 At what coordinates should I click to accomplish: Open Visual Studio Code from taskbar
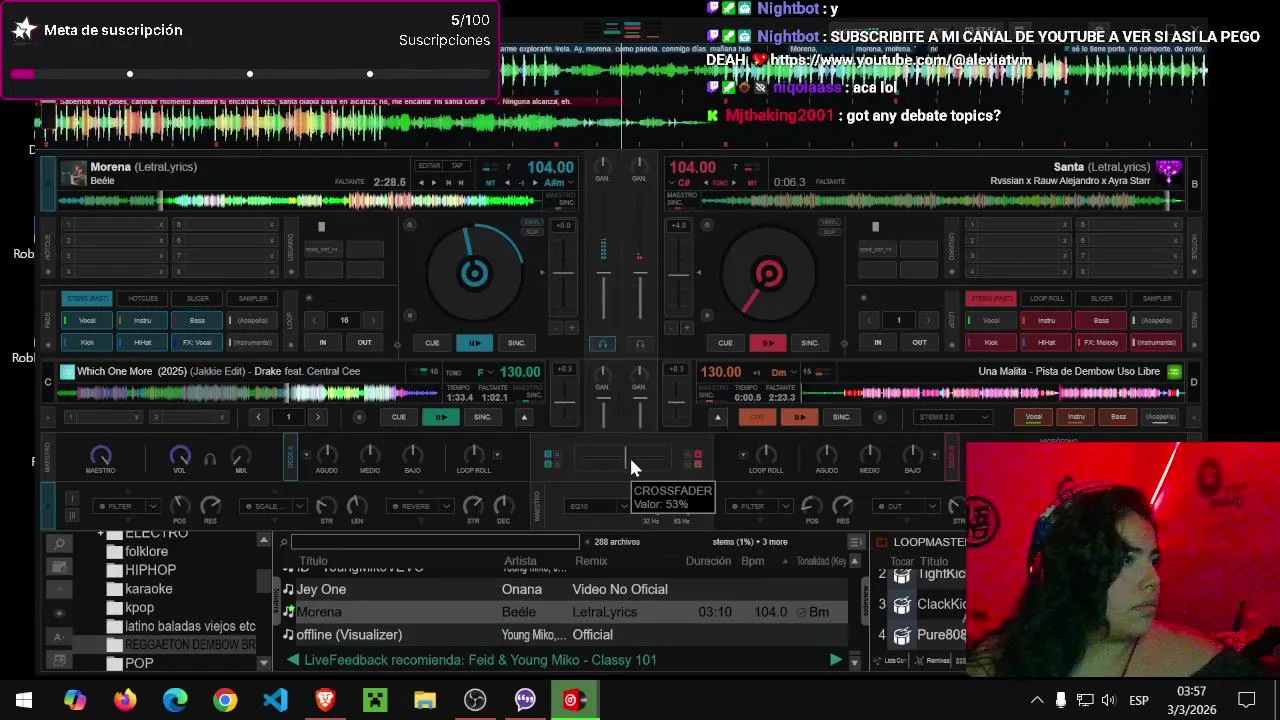pos(275,700)
